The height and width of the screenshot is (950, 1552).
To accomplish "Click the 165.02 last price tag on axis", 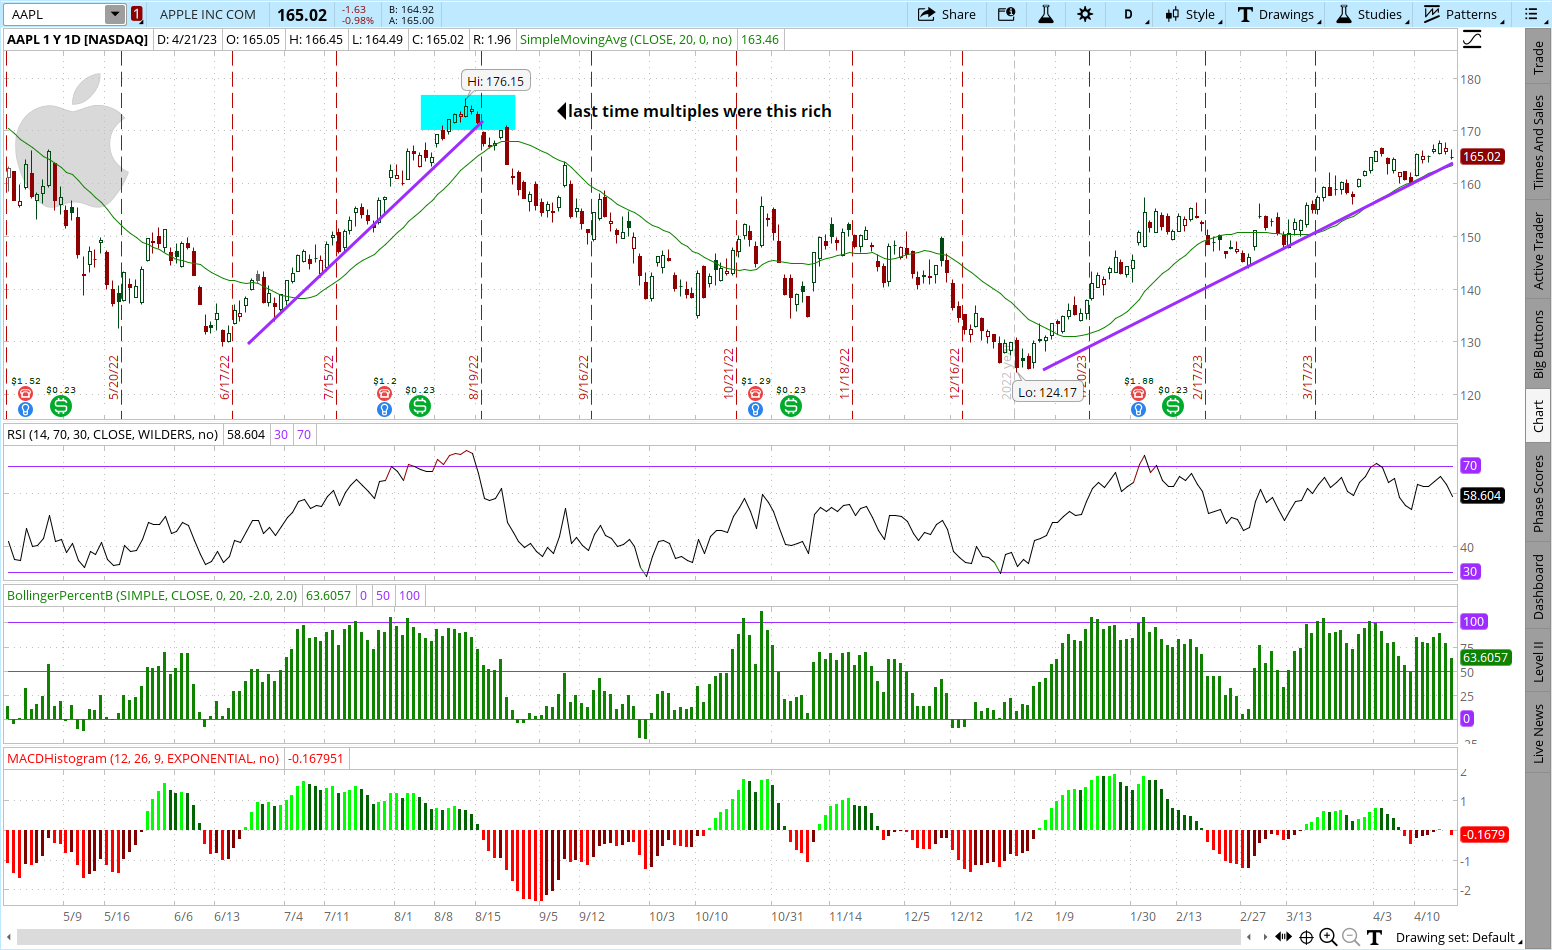I will point(1482,156).
